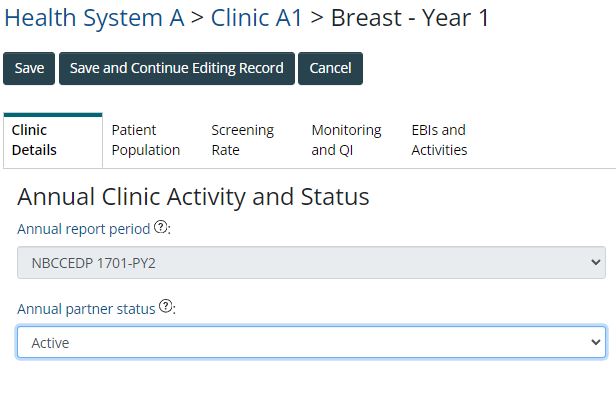
Task: Click help icon beside Annual partner status
Action: pyautogui.click(x=165, y=306)
